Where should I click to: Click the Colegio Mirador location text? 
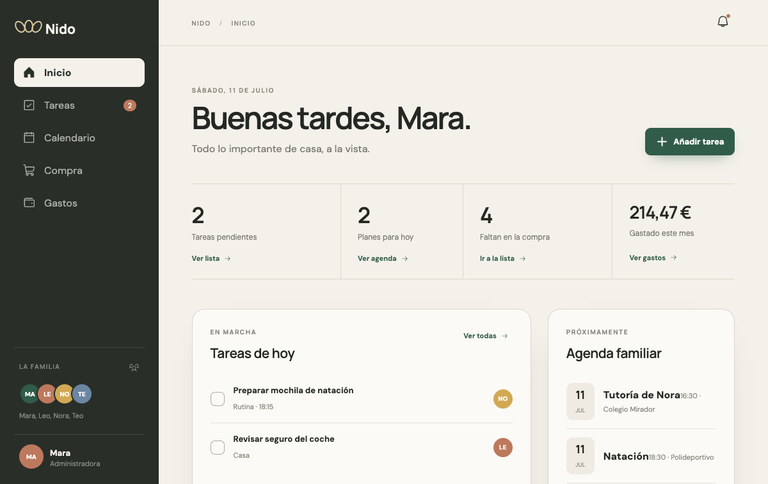pyautogui.click(x=629, y=409)
